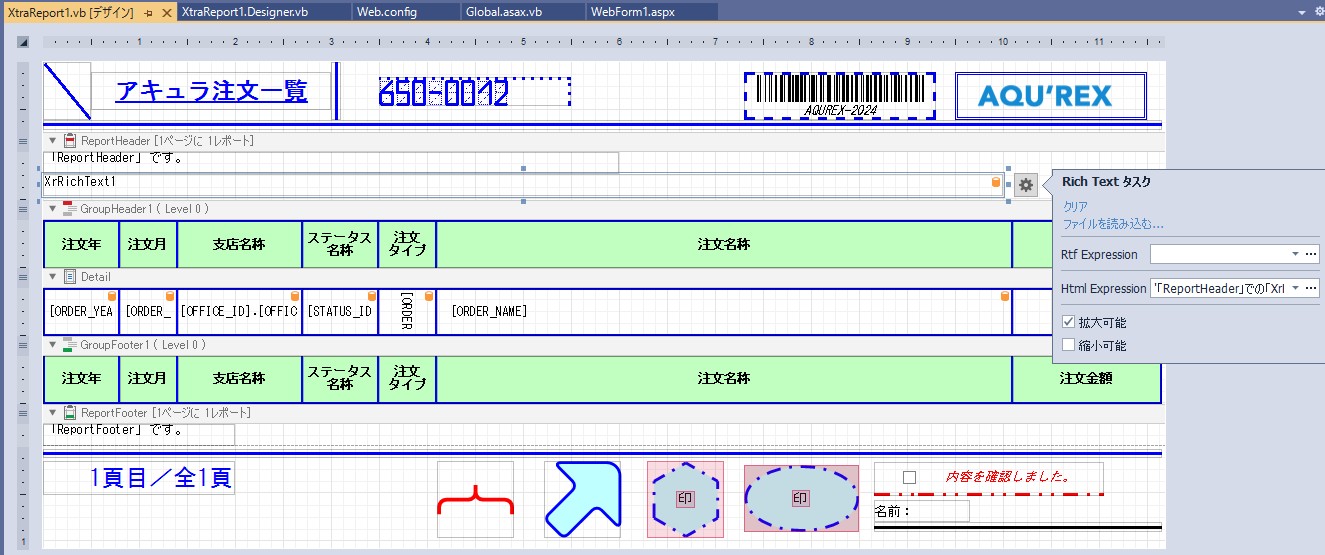Click the report corner select-all square by ruler
The height and width of the screenshot is (555, 1325).
tap(23, 42)
